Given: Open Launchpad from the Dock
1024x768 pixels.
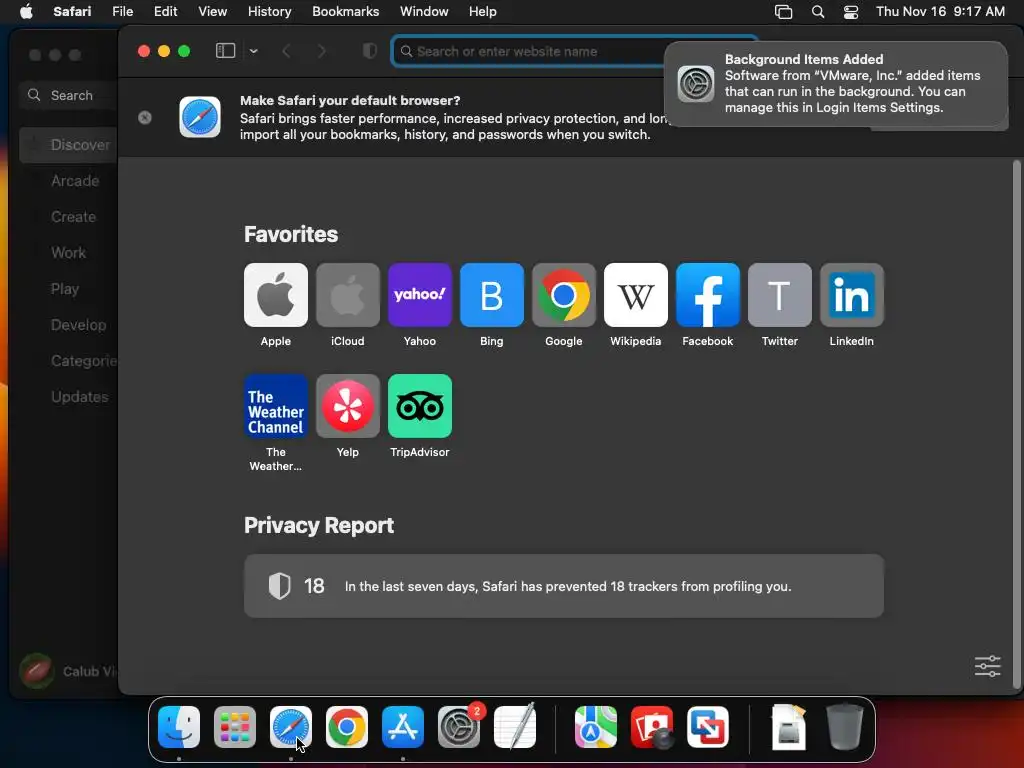Looking at the screenshot, I should (x=235, y=726).
